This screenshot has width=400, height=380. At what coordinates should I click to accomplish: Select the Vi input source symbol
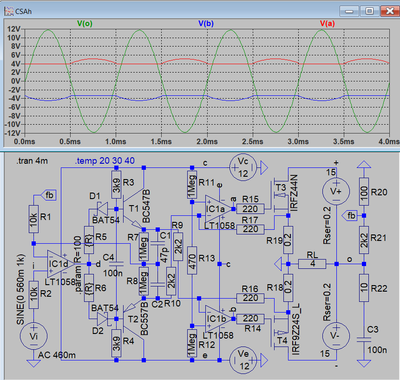[33, 336]
